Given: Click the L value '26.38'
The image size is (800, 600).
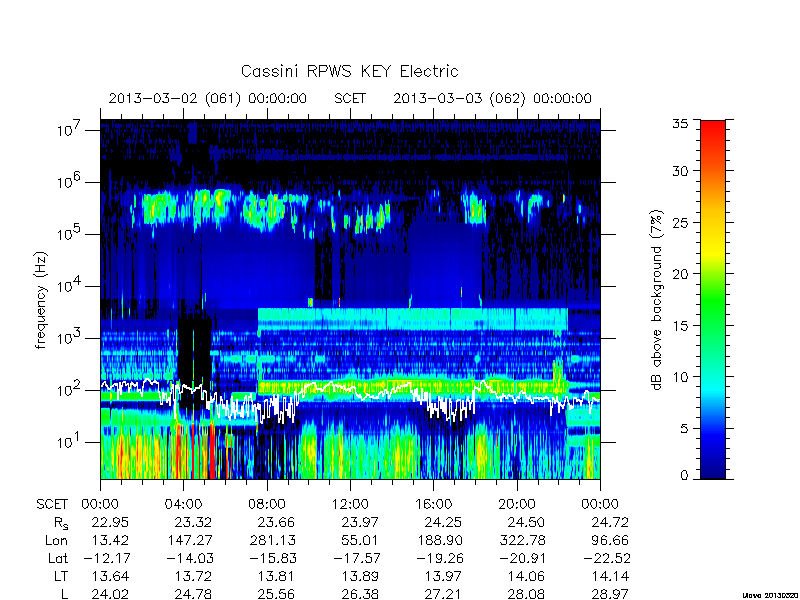Looking at the screenshot, I should 359,594.
